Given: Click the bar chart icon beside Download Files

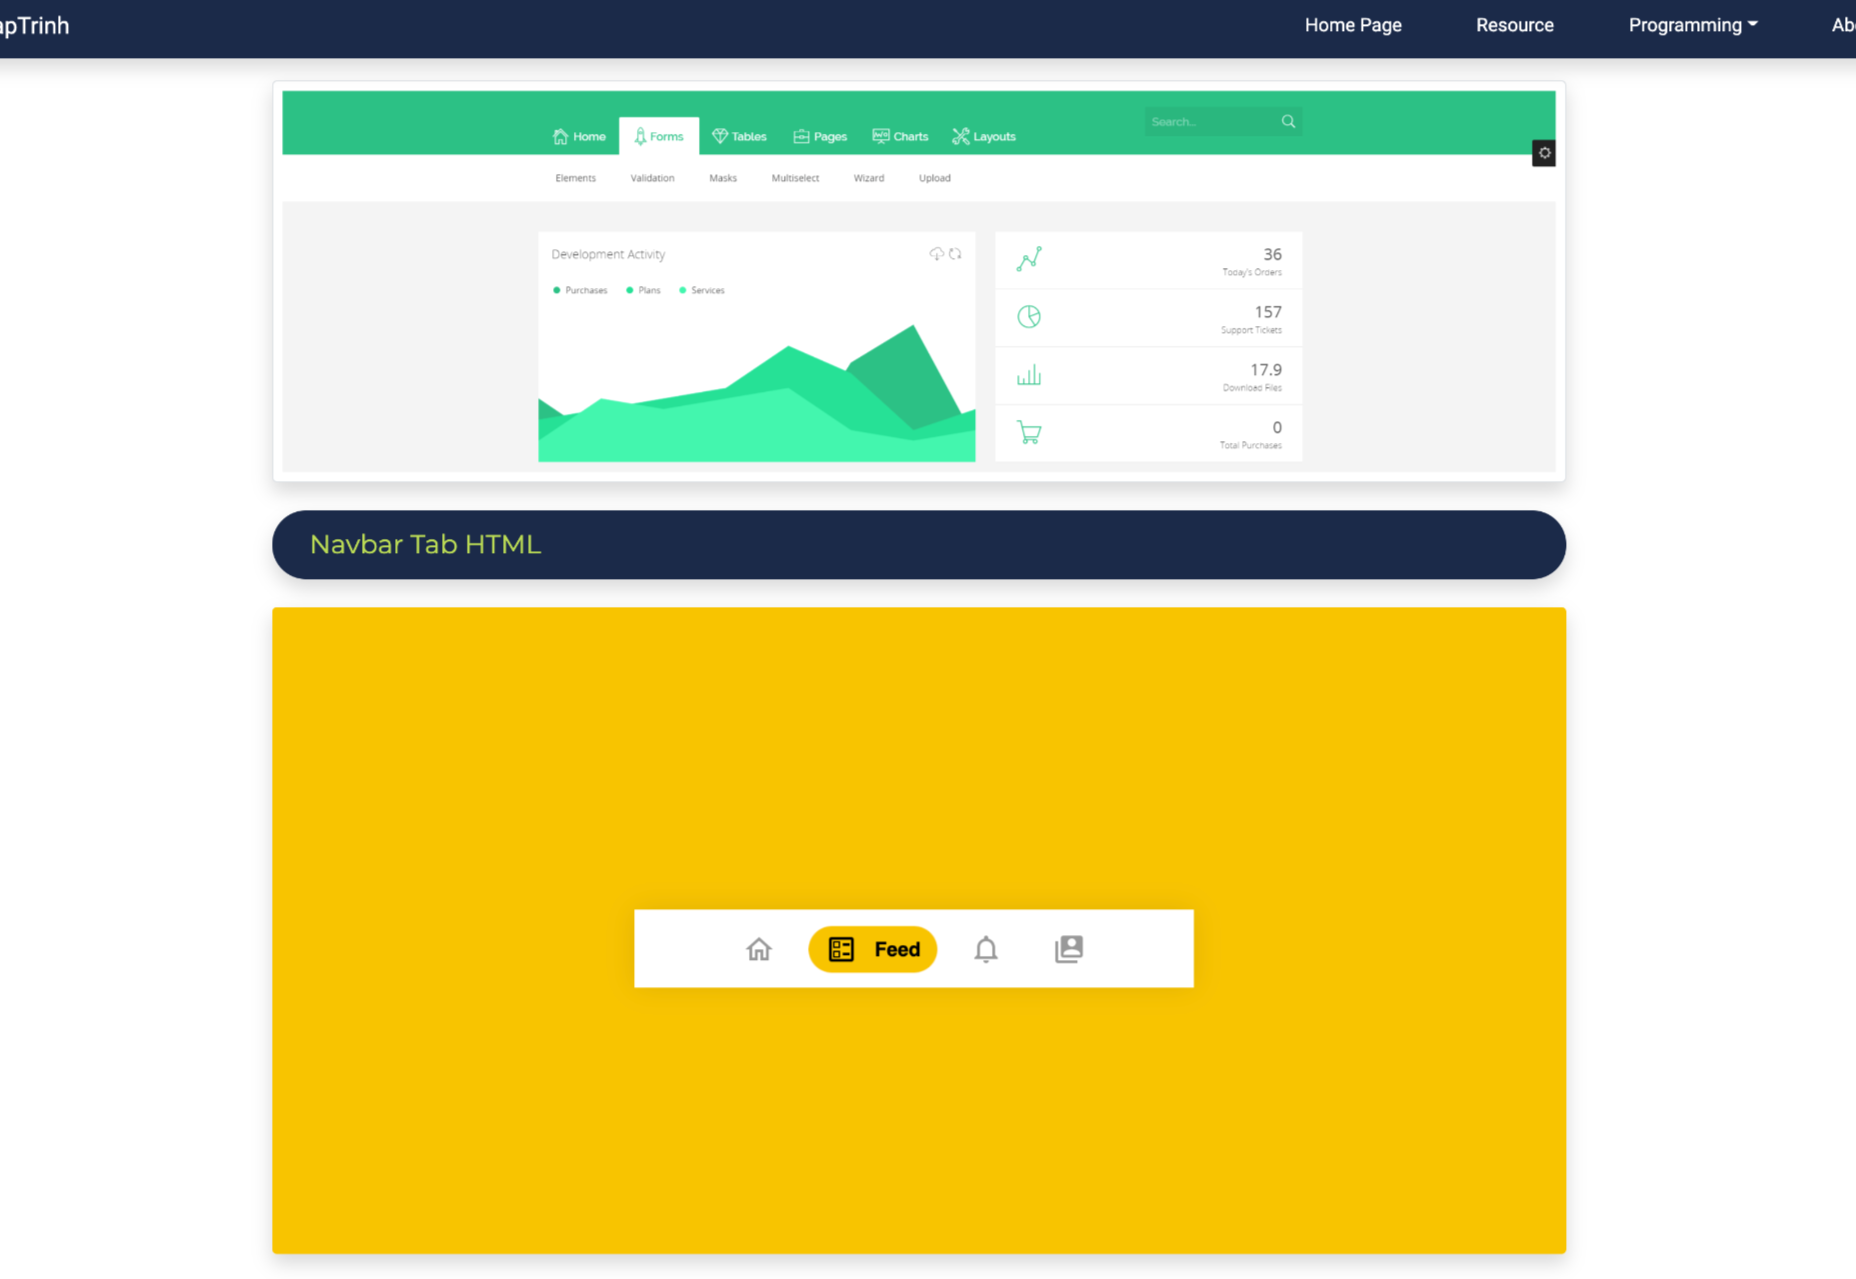Looking at the screenshot, I should pos(1029,375).
